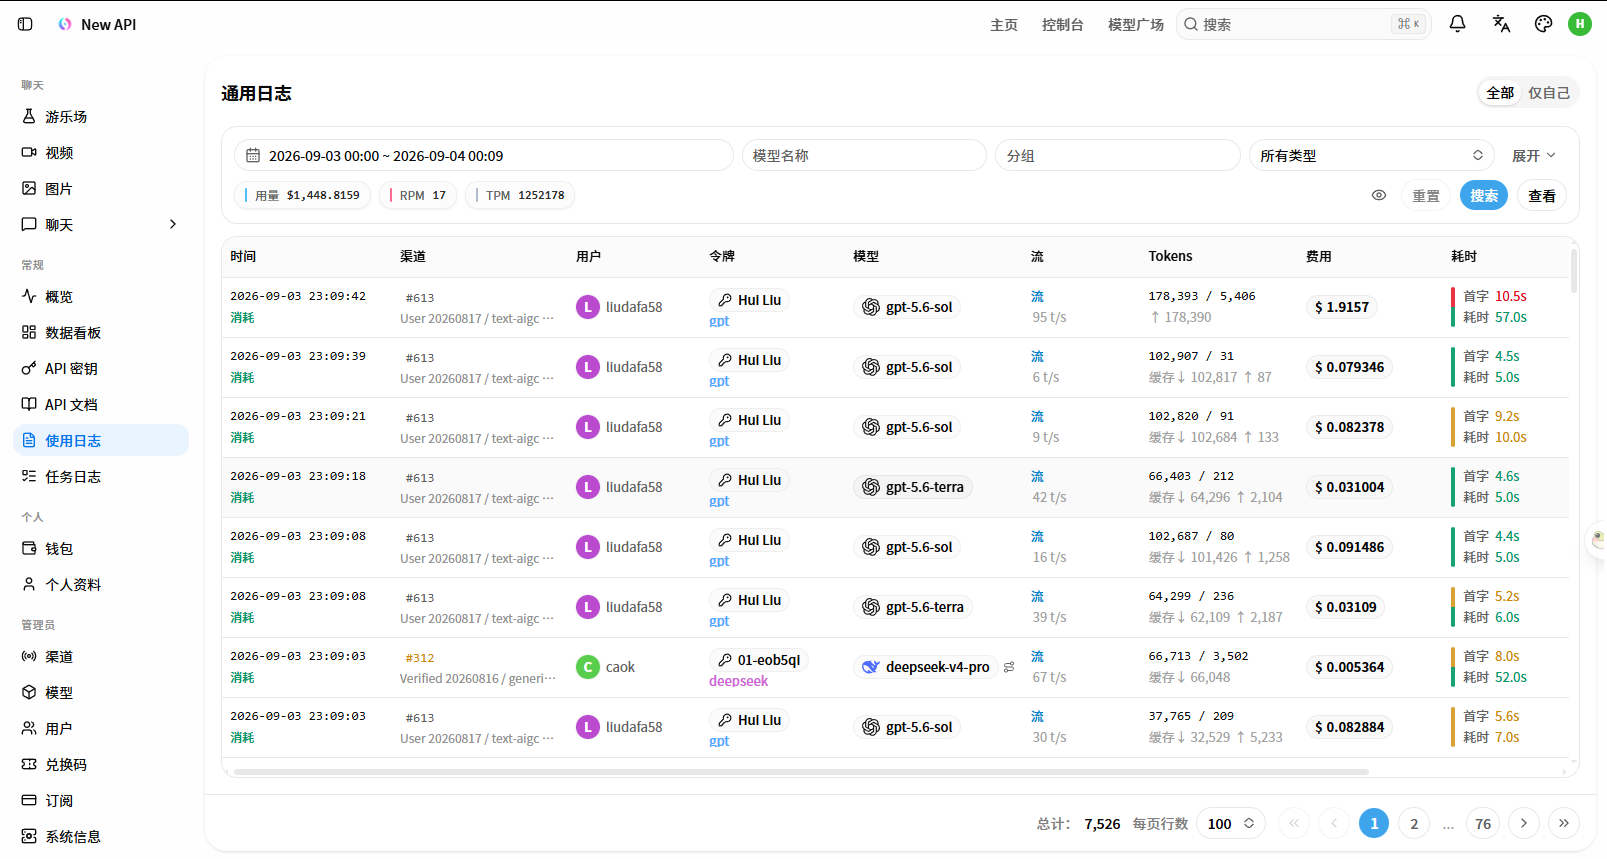The height and width of the screenshot is (859, 1607).
Task: Click the horizontal scrollbar under the table
Action: click(801, 772)
